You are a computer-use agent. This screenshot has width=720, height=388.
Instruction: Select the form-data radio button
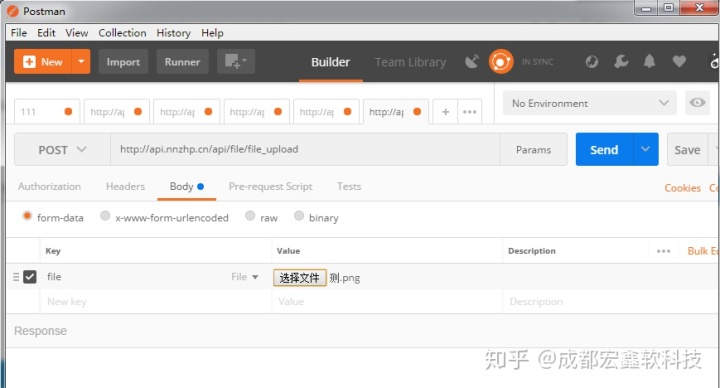tap(27, 215)
